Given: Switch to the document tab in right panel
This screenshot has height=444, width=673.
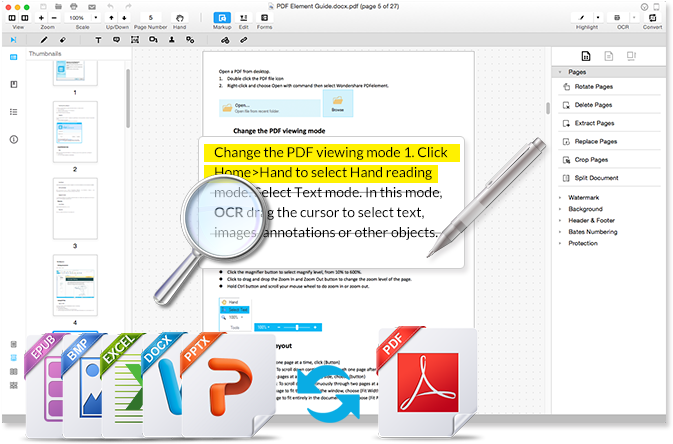Looking at the screenshot, I should tap(609, 56).
